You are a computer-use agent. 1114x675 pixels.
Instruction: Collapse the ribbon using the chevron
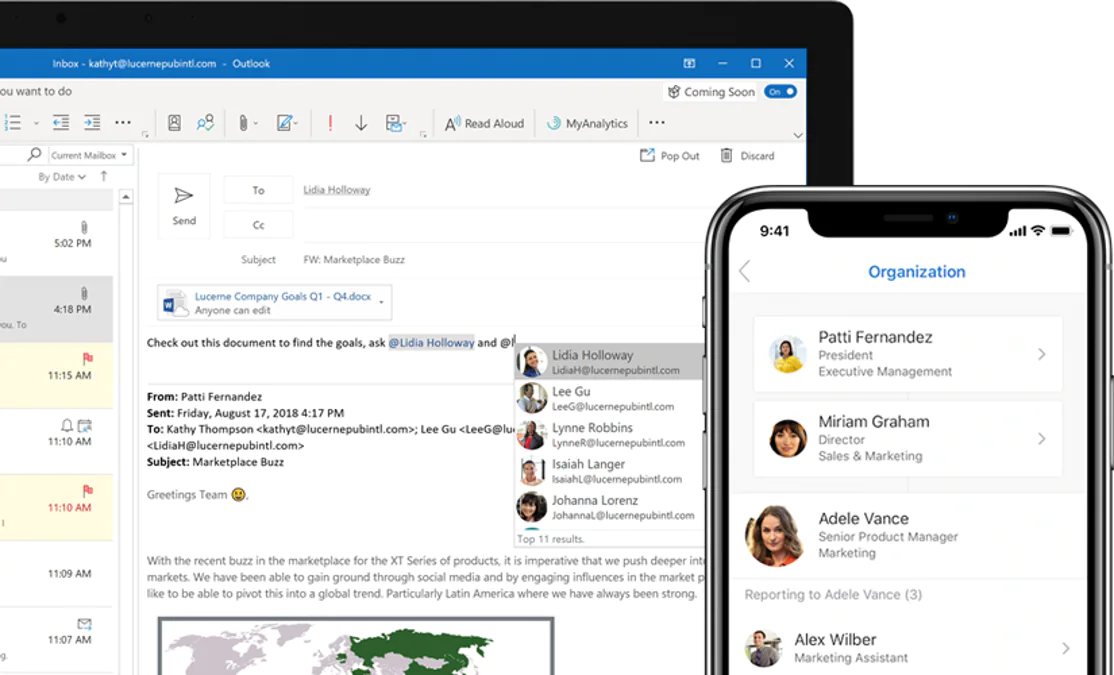pos(798,135)
